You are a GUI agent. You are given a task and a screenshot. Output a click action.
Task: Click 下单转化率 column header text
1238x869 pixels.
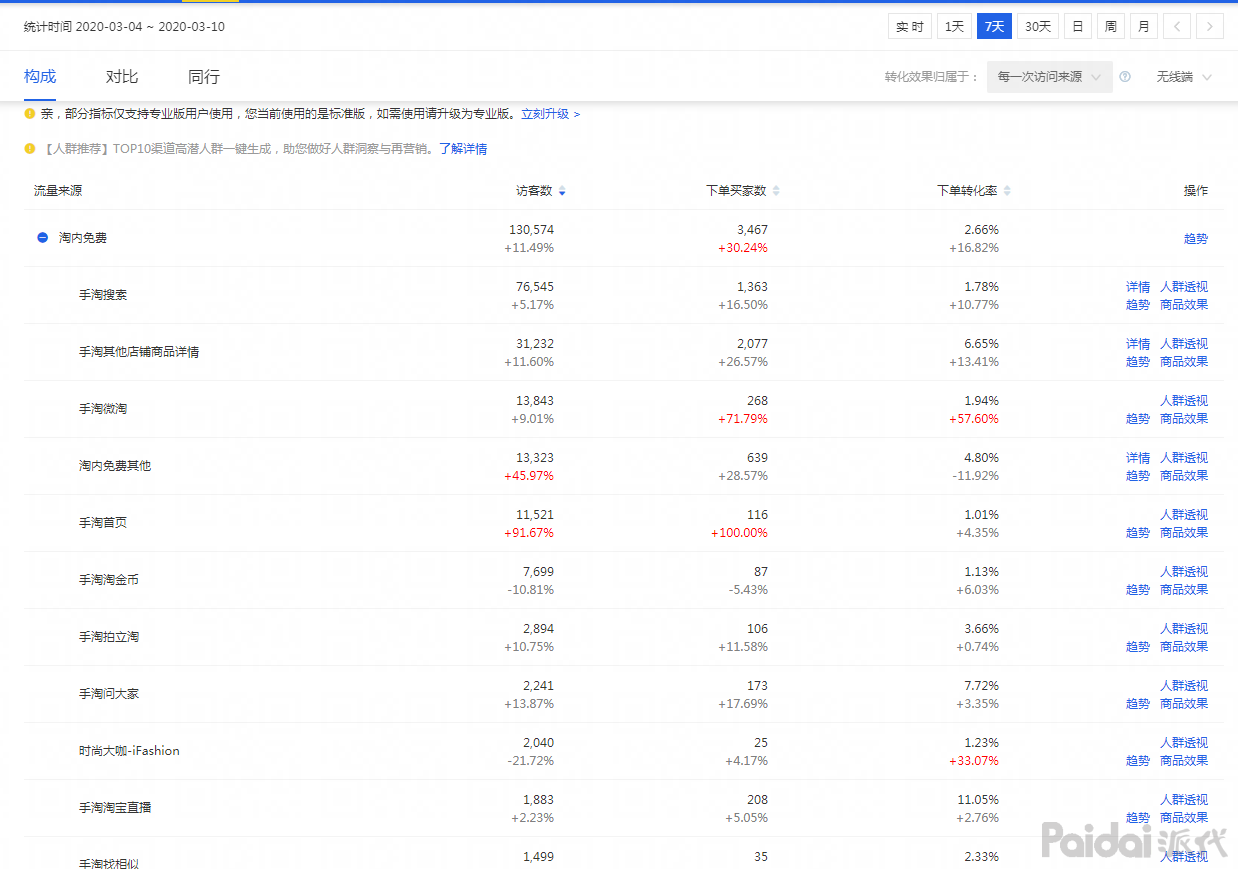[x=967, y=191]
